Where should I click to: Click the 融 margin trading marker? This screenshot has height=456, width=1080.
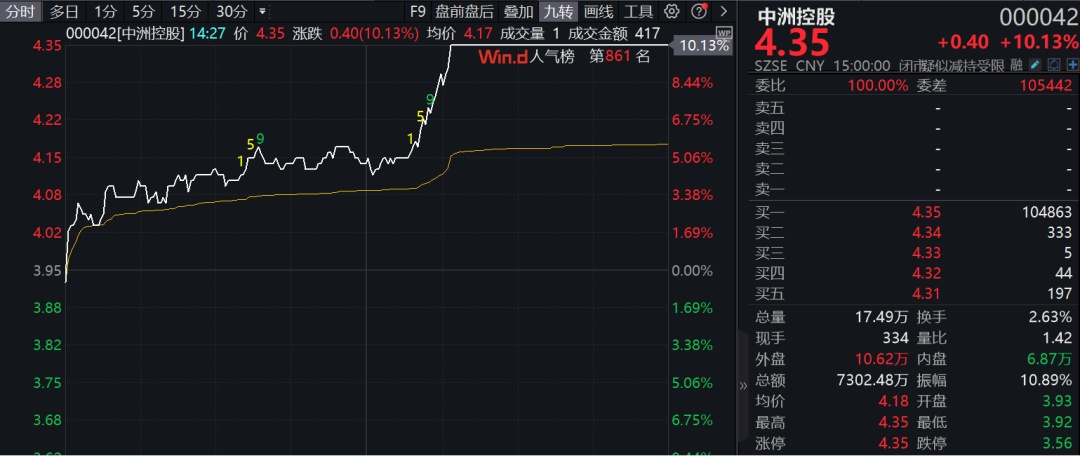(1017, 65)
